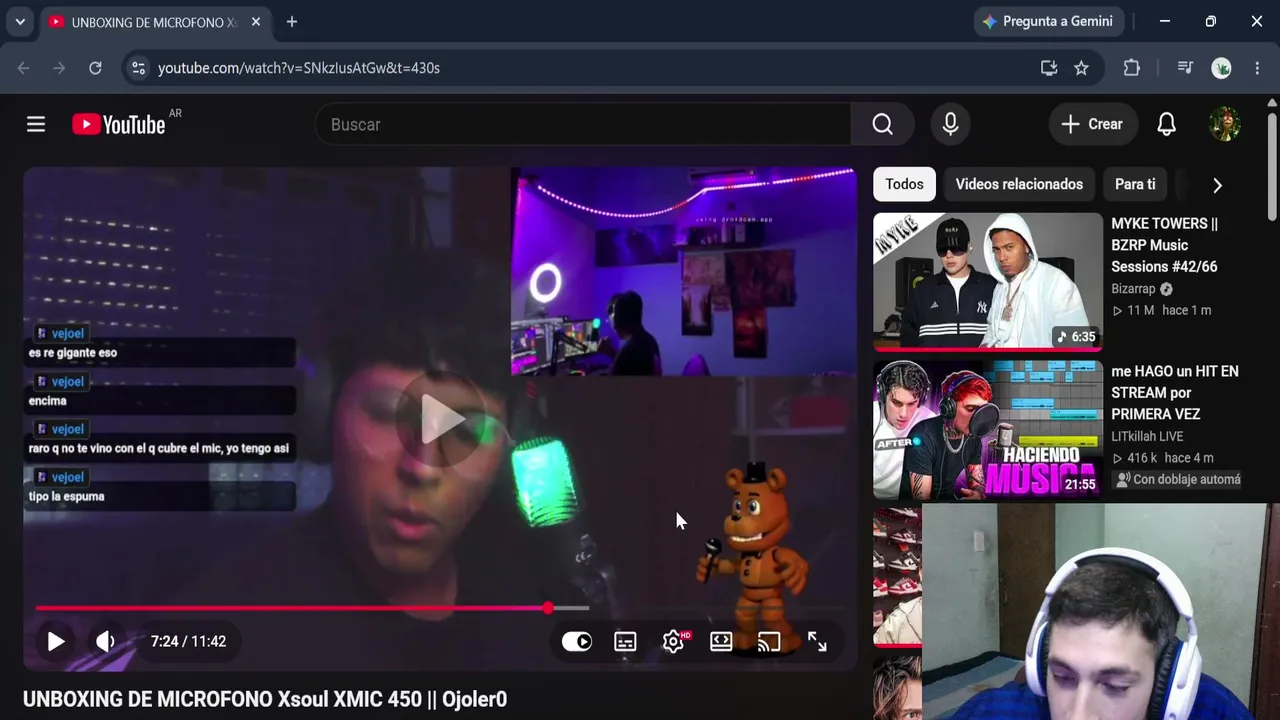Open the MYKE TOWERS video thumbnail
Screen dimensions: 1280x720
tap(988, 281)
